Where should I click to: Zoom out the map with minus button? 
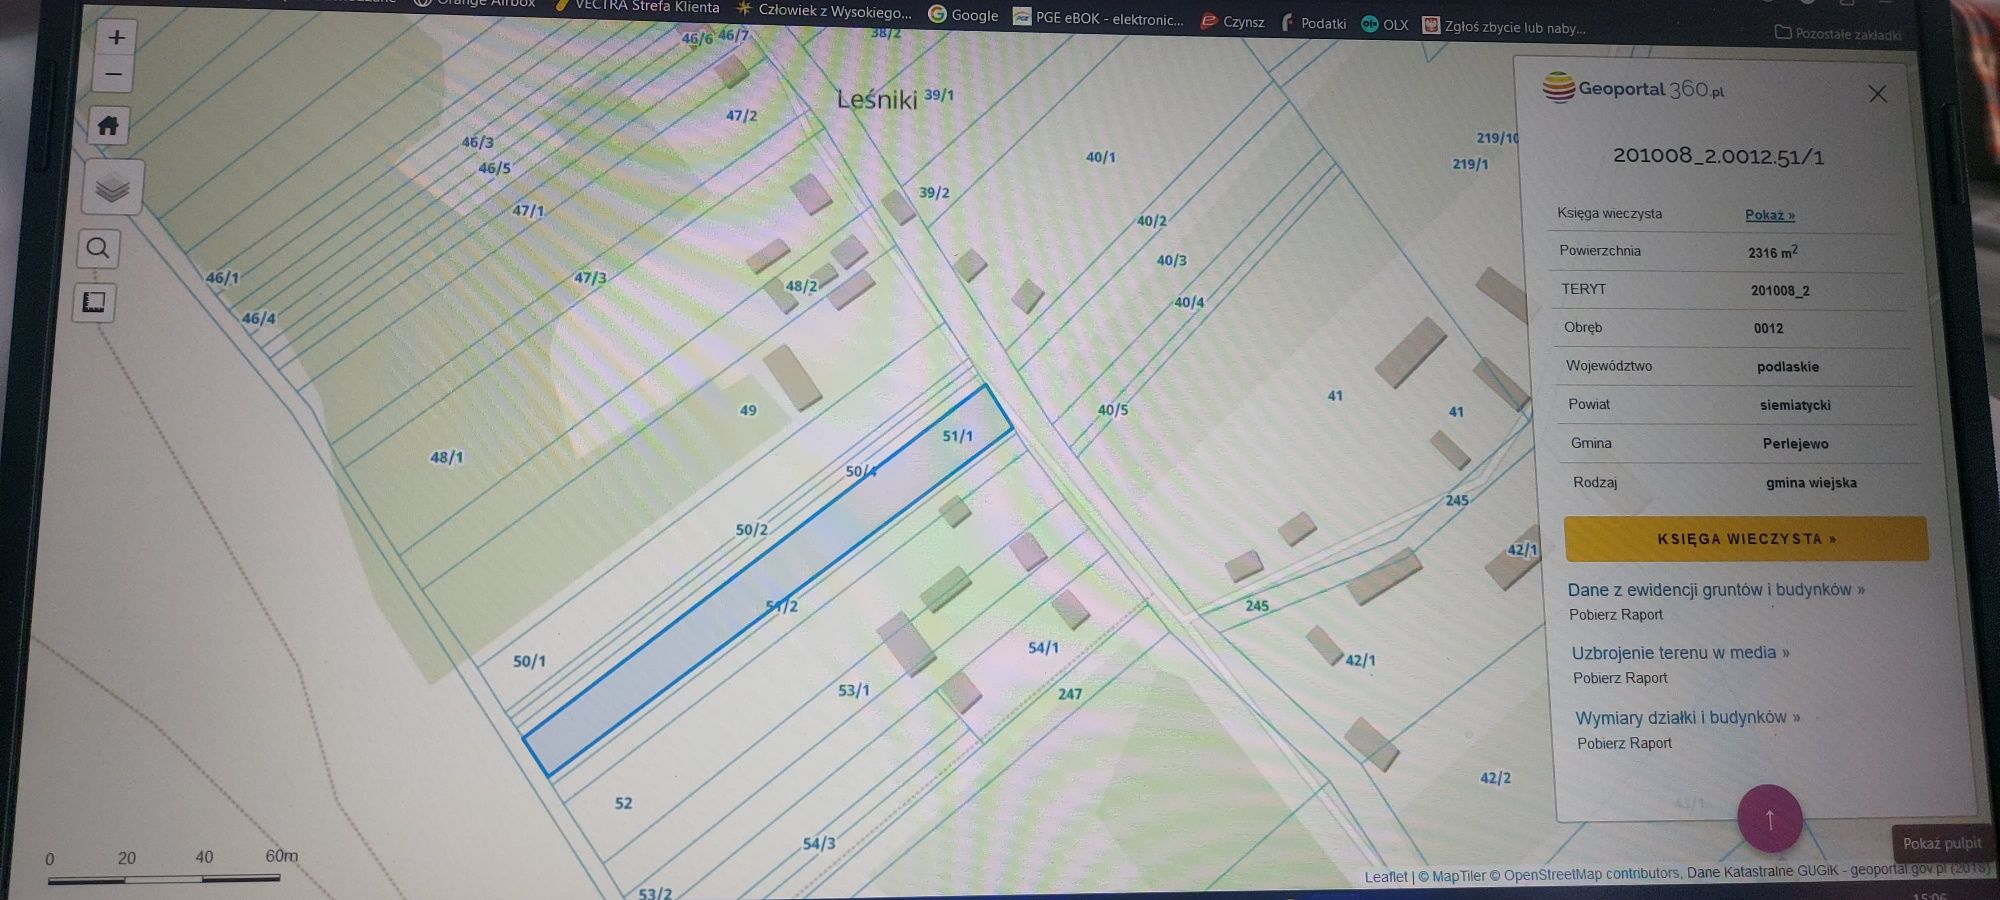tap(114, 75)
